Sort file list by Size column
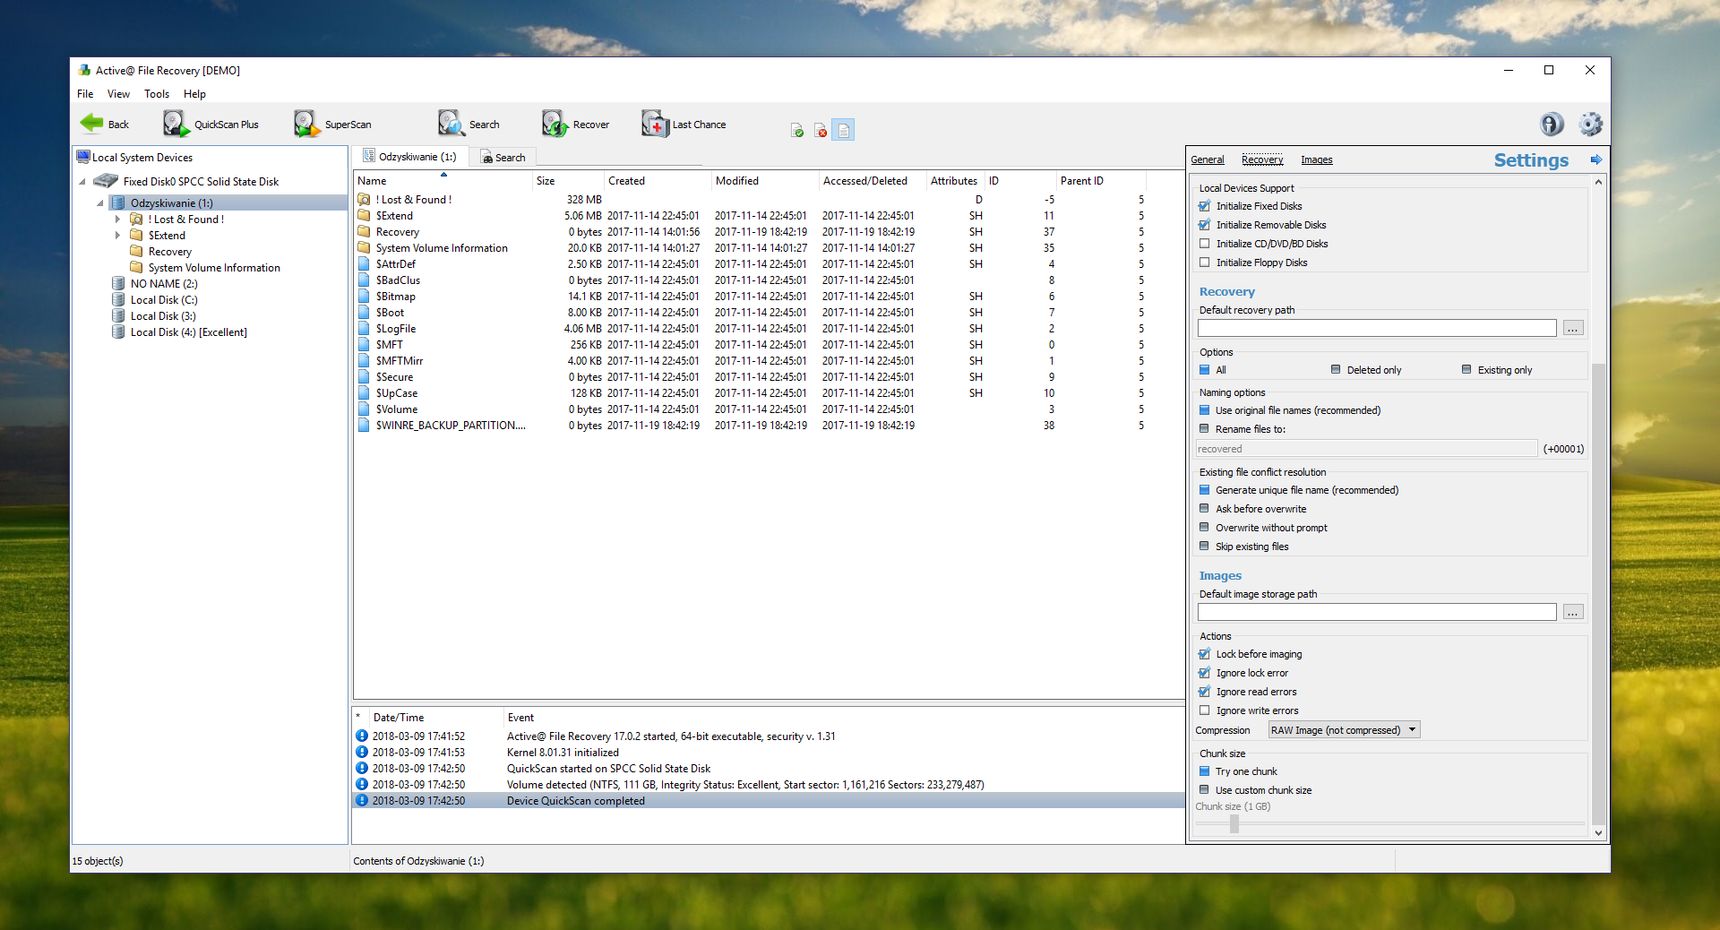 coord(568,181)
